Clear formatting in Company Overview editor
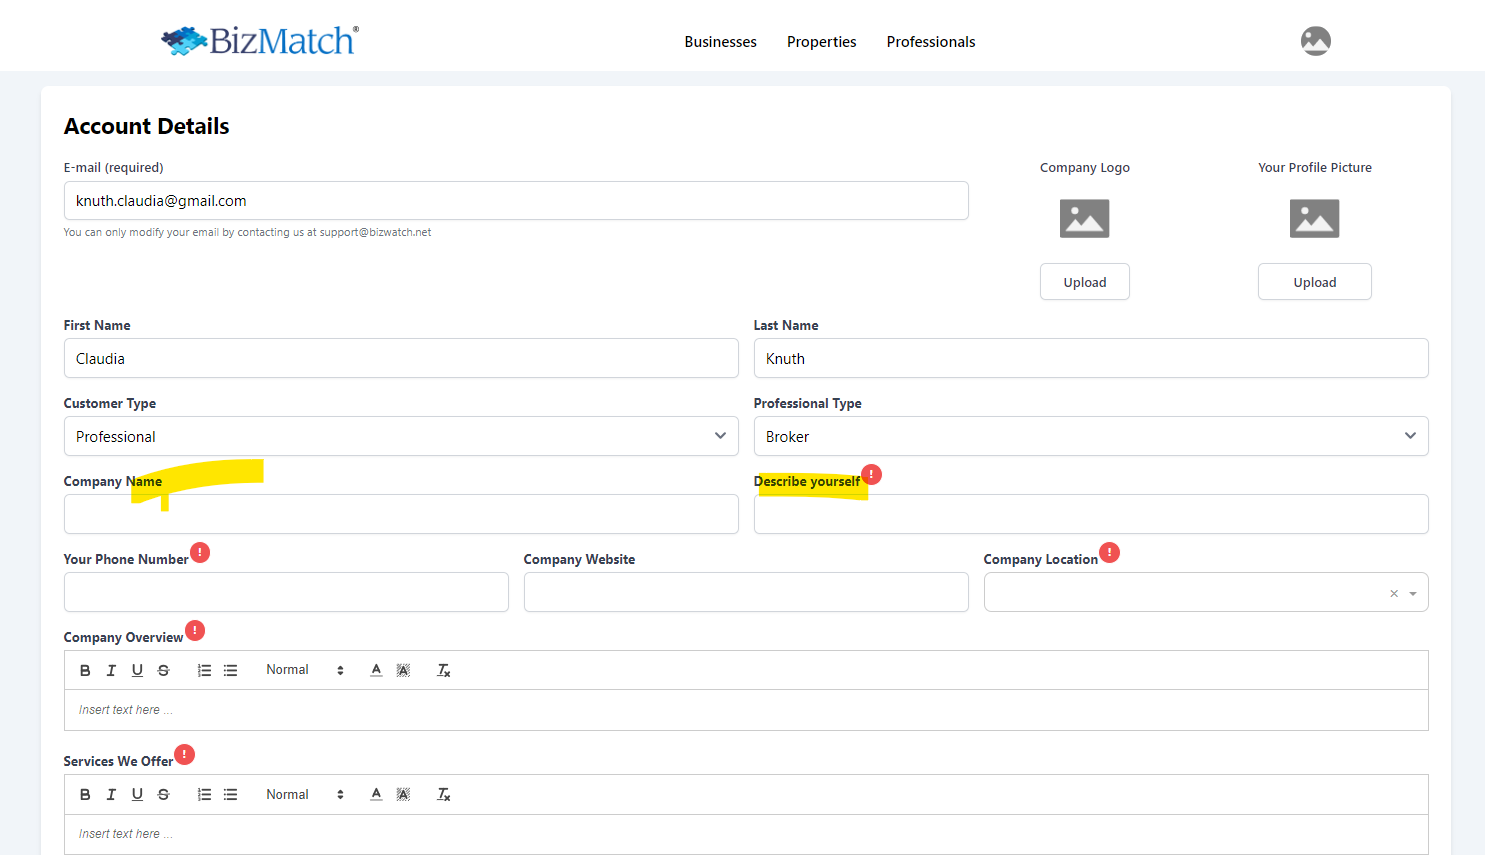This screenshot has width=1485, height=855. click(x=444, y=670)
